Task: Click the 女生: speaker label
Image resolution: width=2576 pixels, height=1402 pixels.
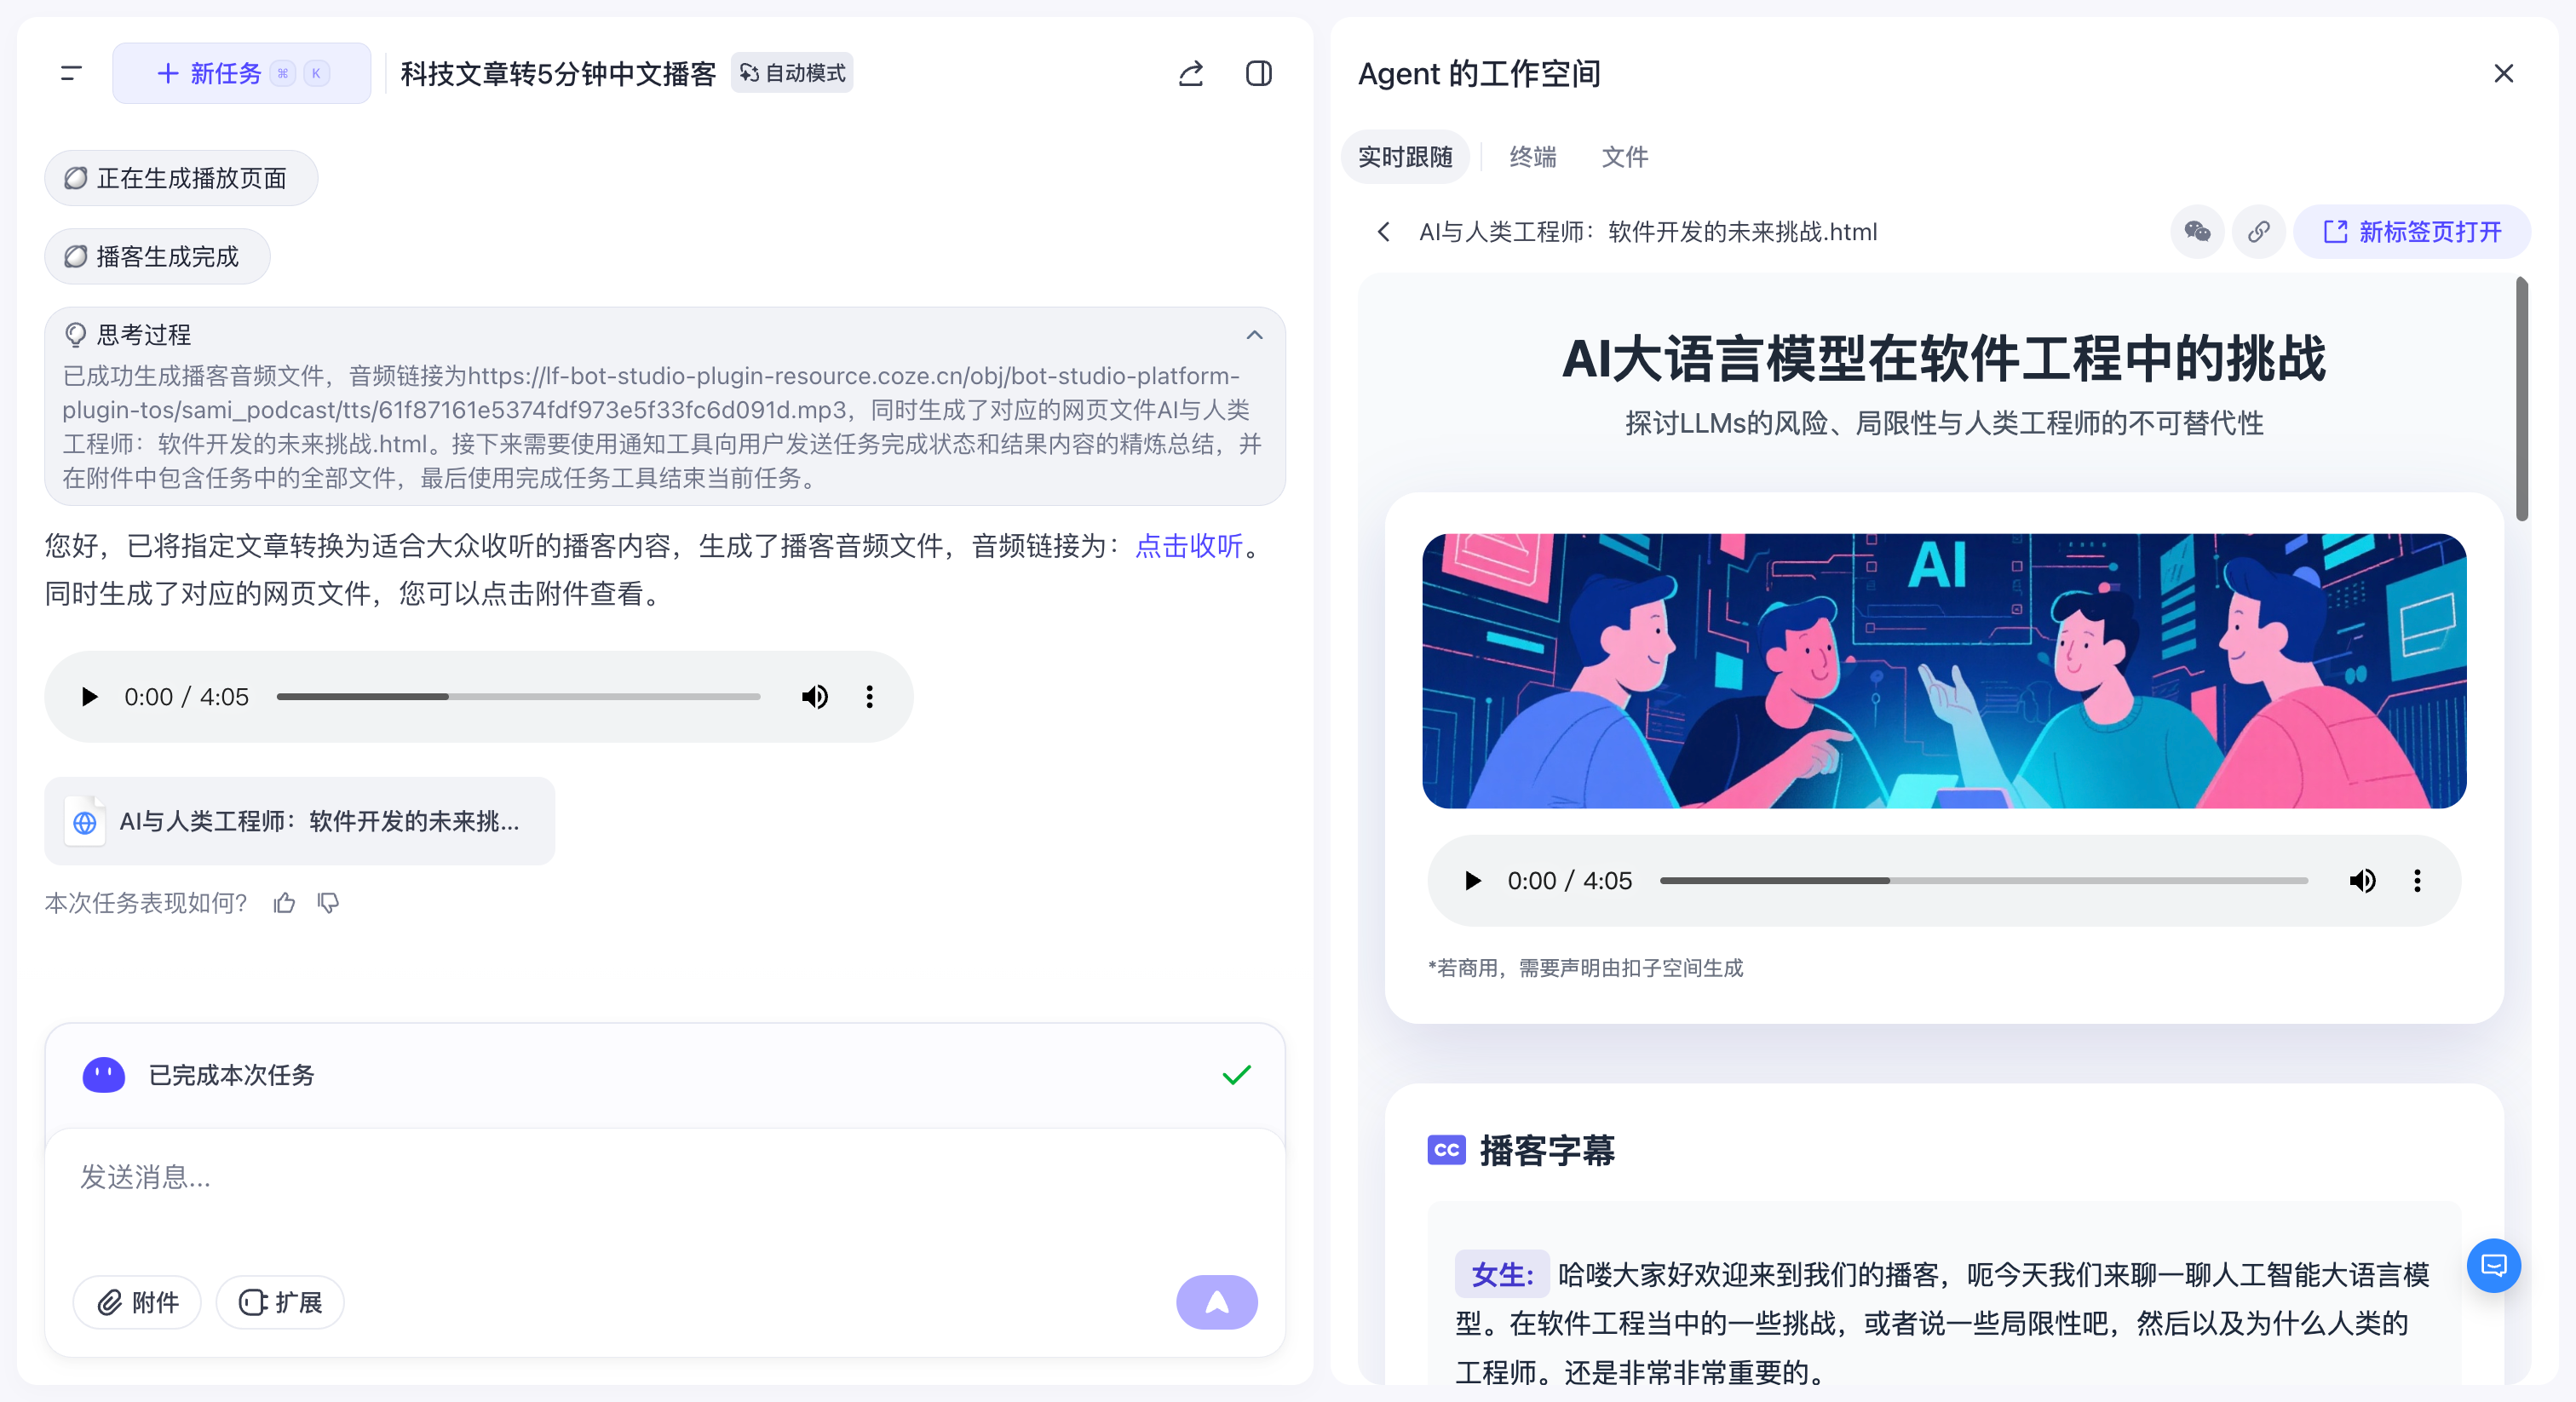Action: pyautogui.click(x=1502, y=1275)
